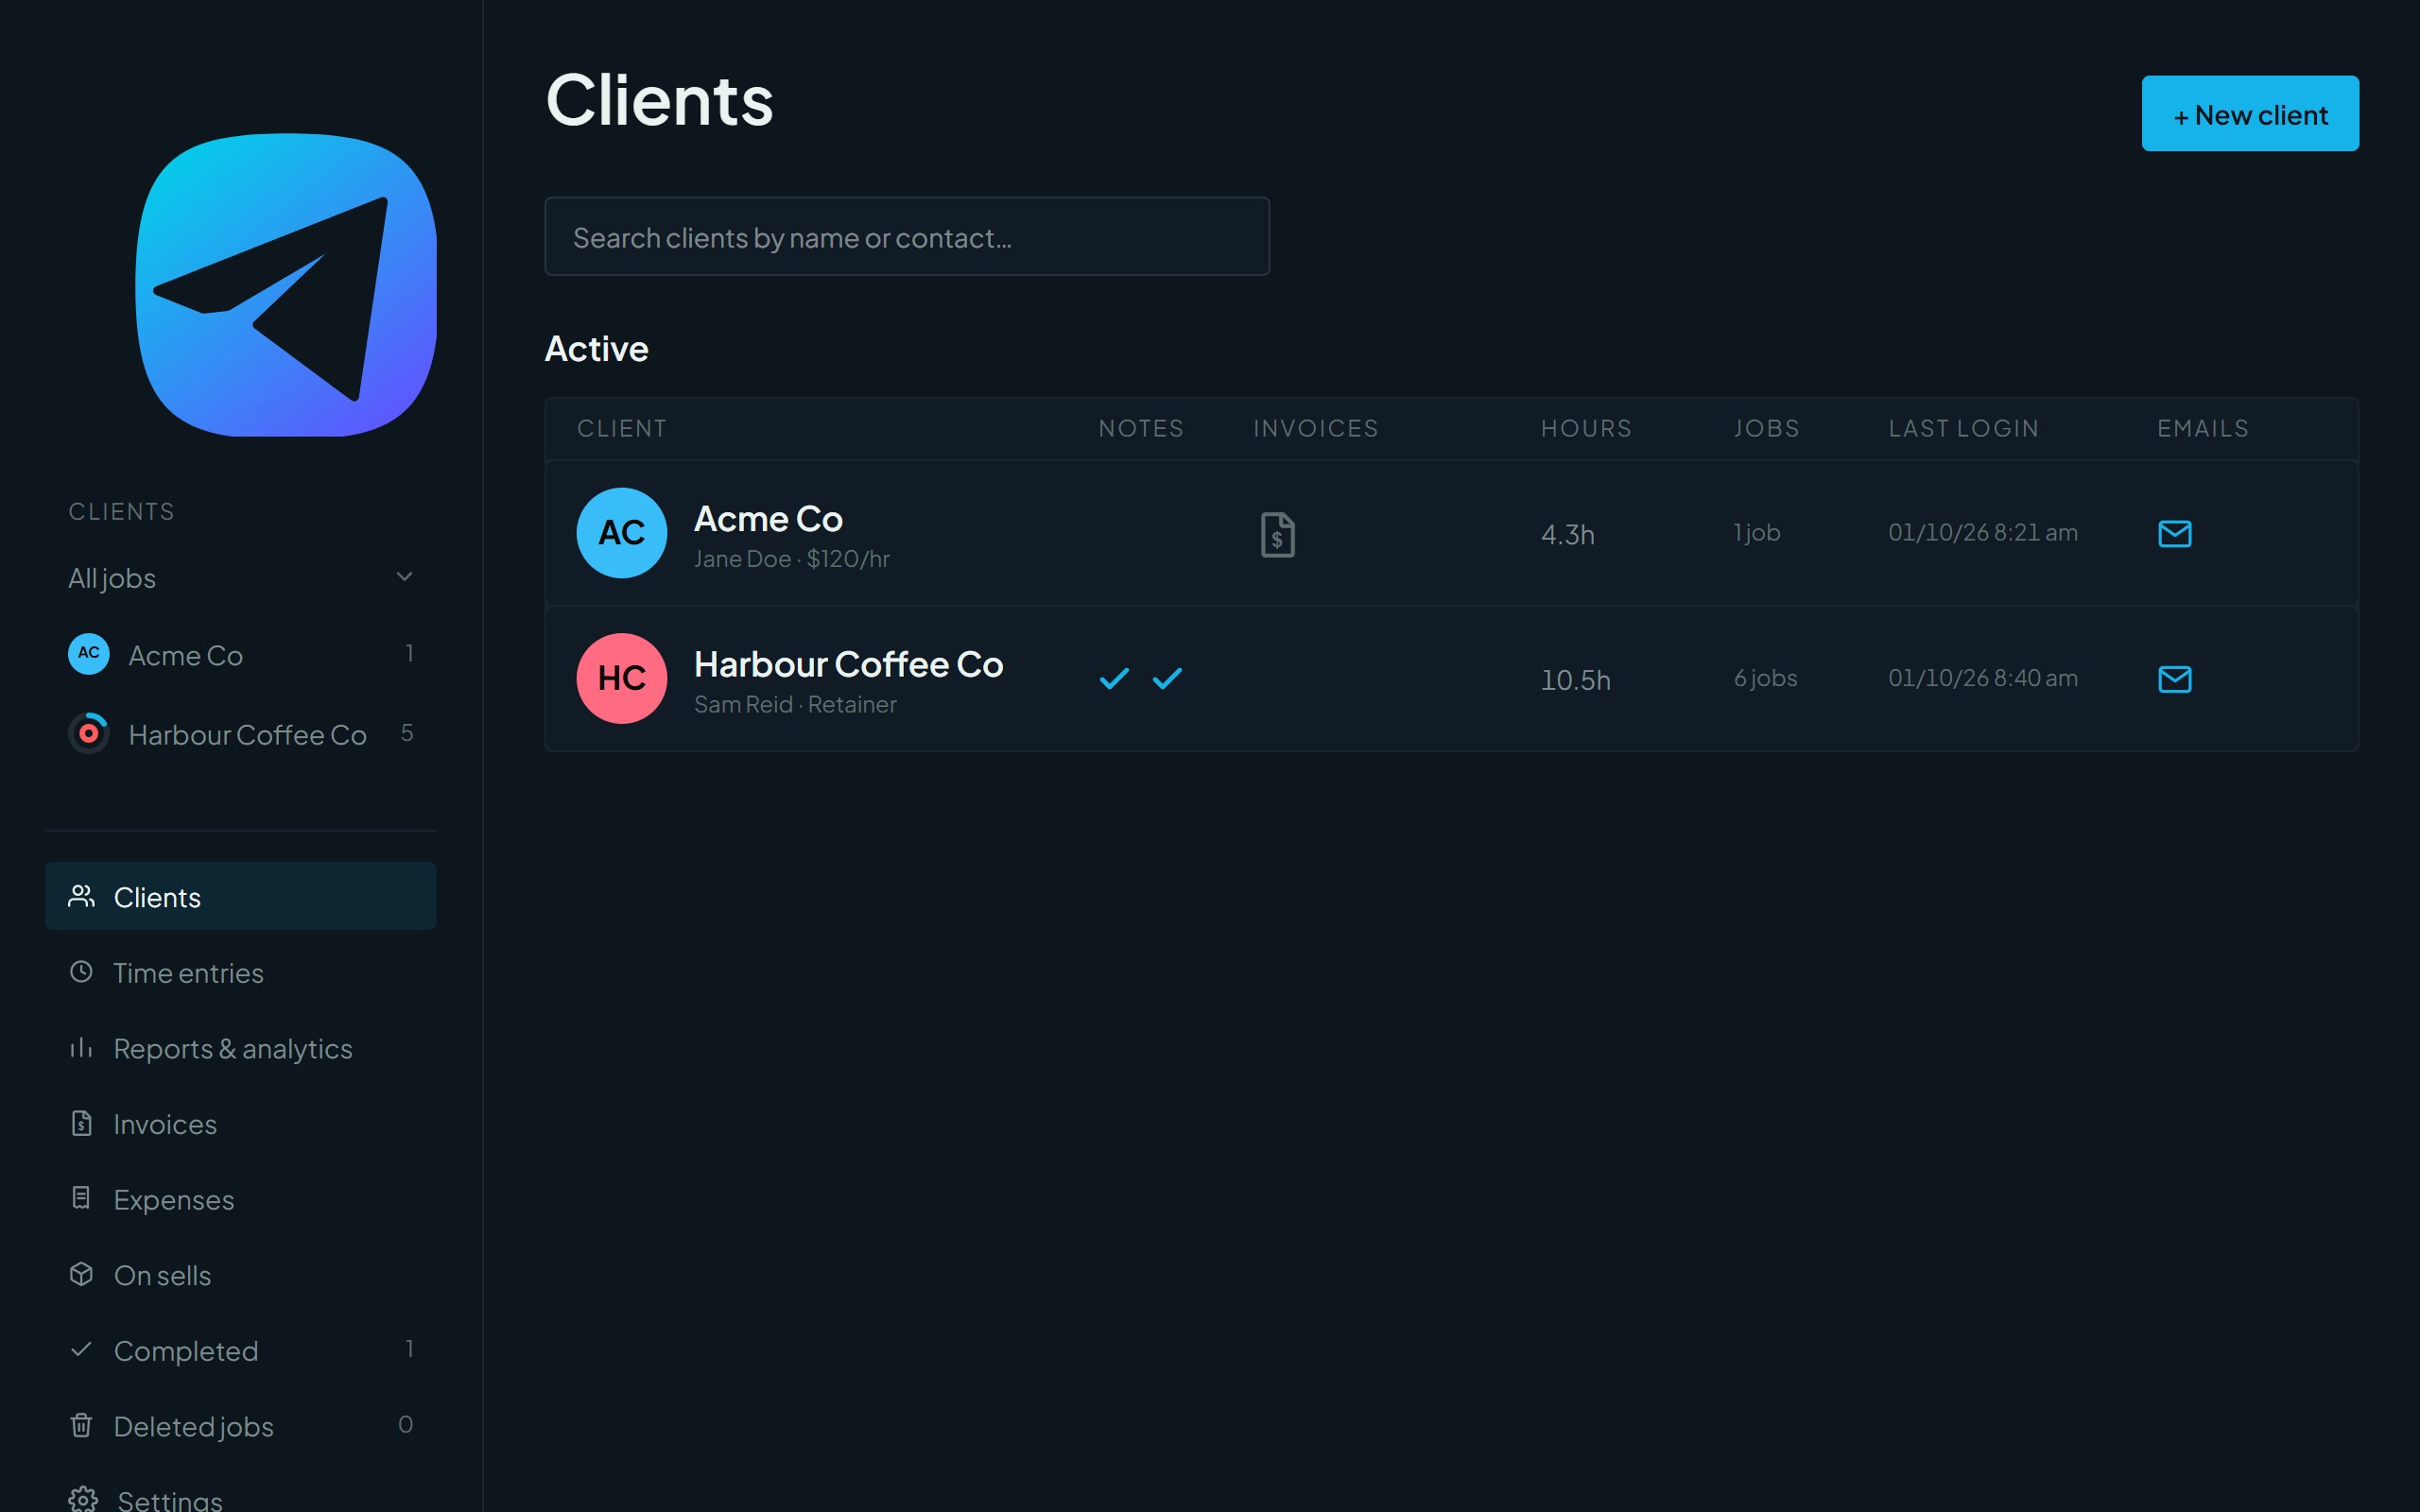Click the '1 job' cell
Image resolution: width=2420 pixels, height=1512 pixels.
[x=1756, y=532]
